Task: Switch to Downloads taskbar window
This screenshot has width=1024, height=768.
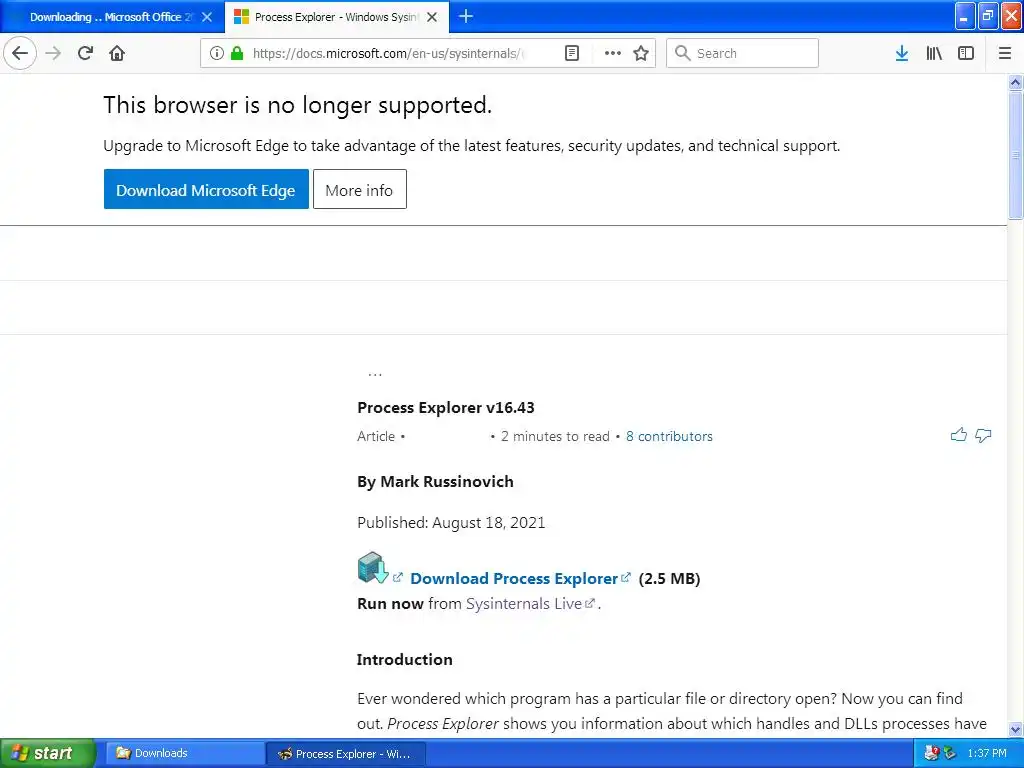Action: [x=184, y=753]
